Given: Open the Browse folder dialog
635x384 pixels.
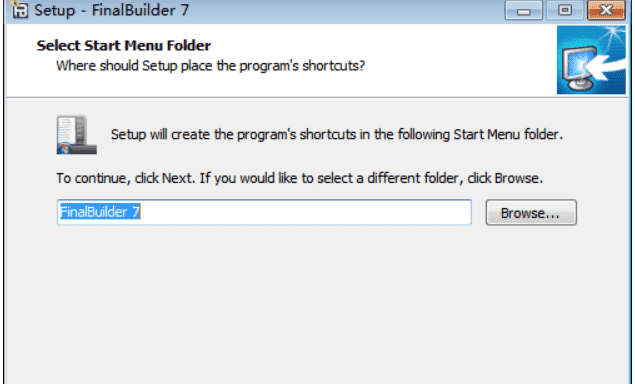Looking at the screenshot, I should click(x=531, y=212).
